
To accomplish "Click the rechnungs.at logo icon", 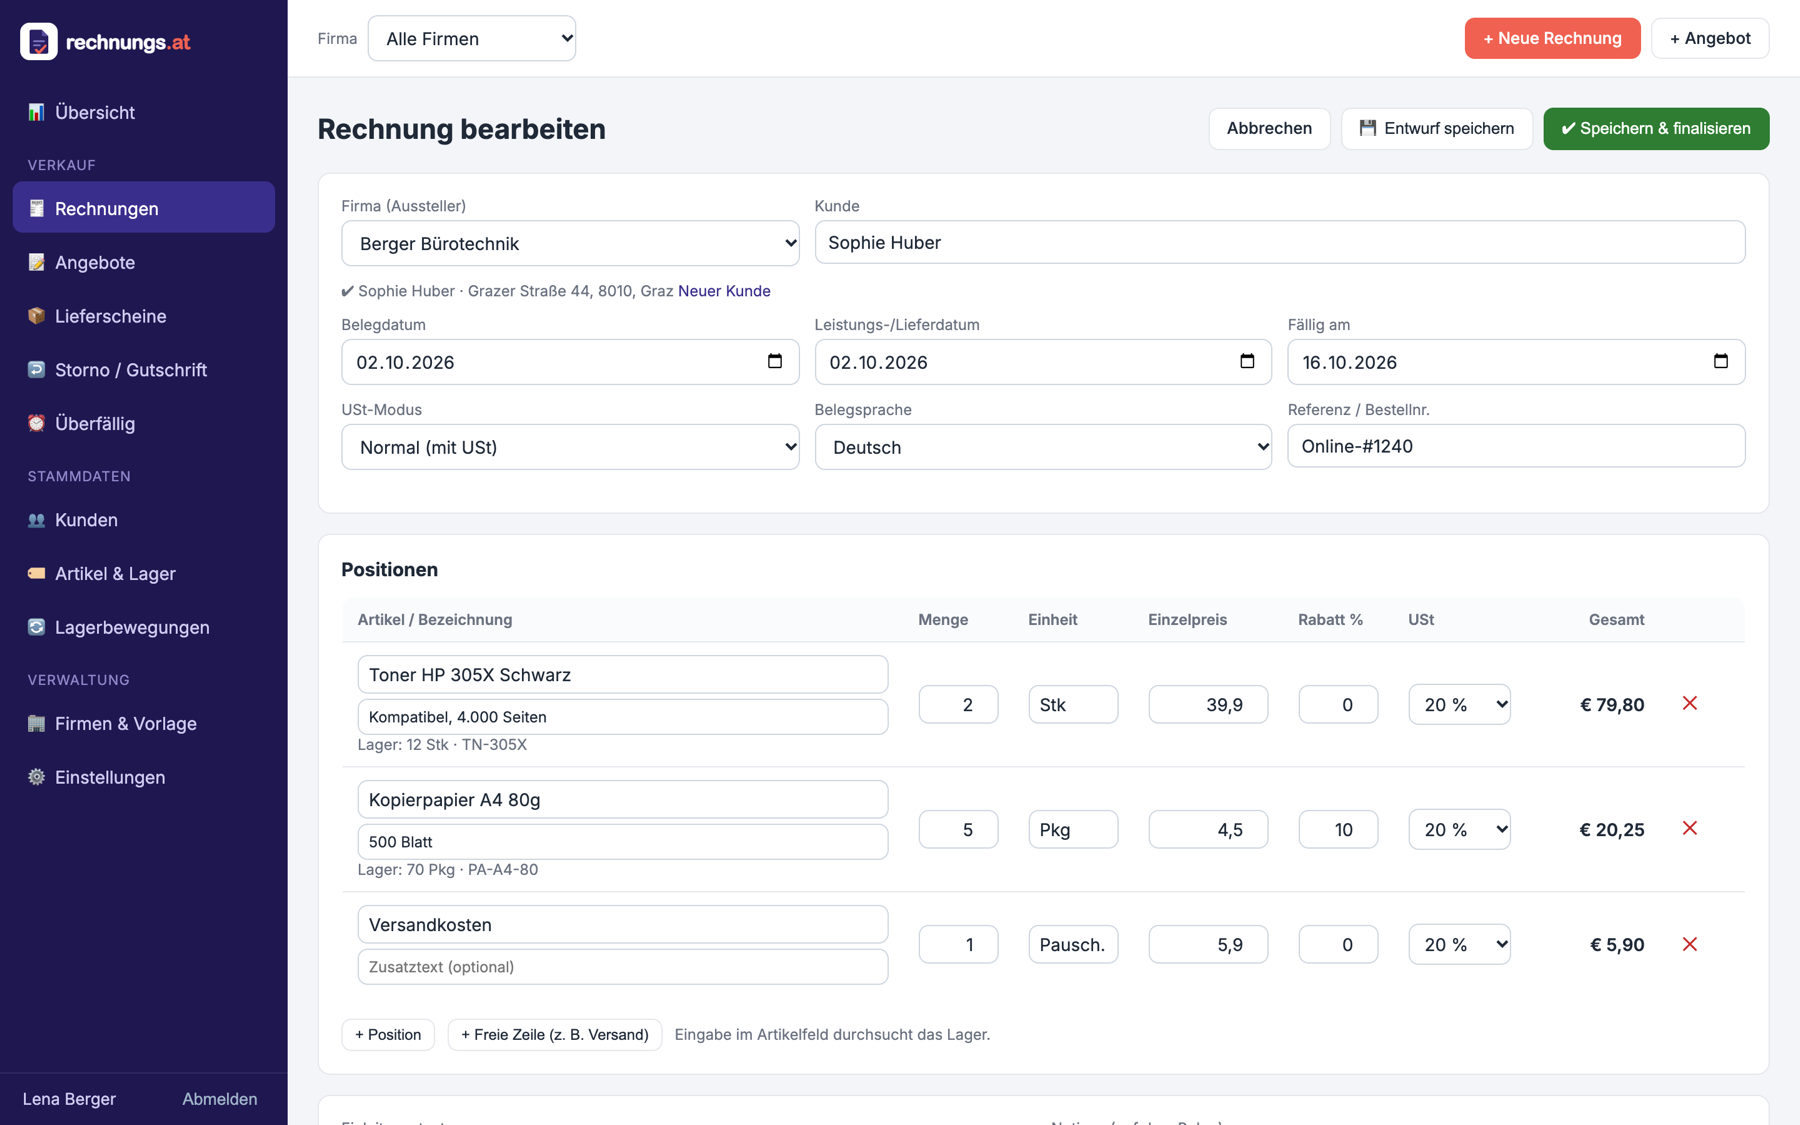I will point(39,42).
